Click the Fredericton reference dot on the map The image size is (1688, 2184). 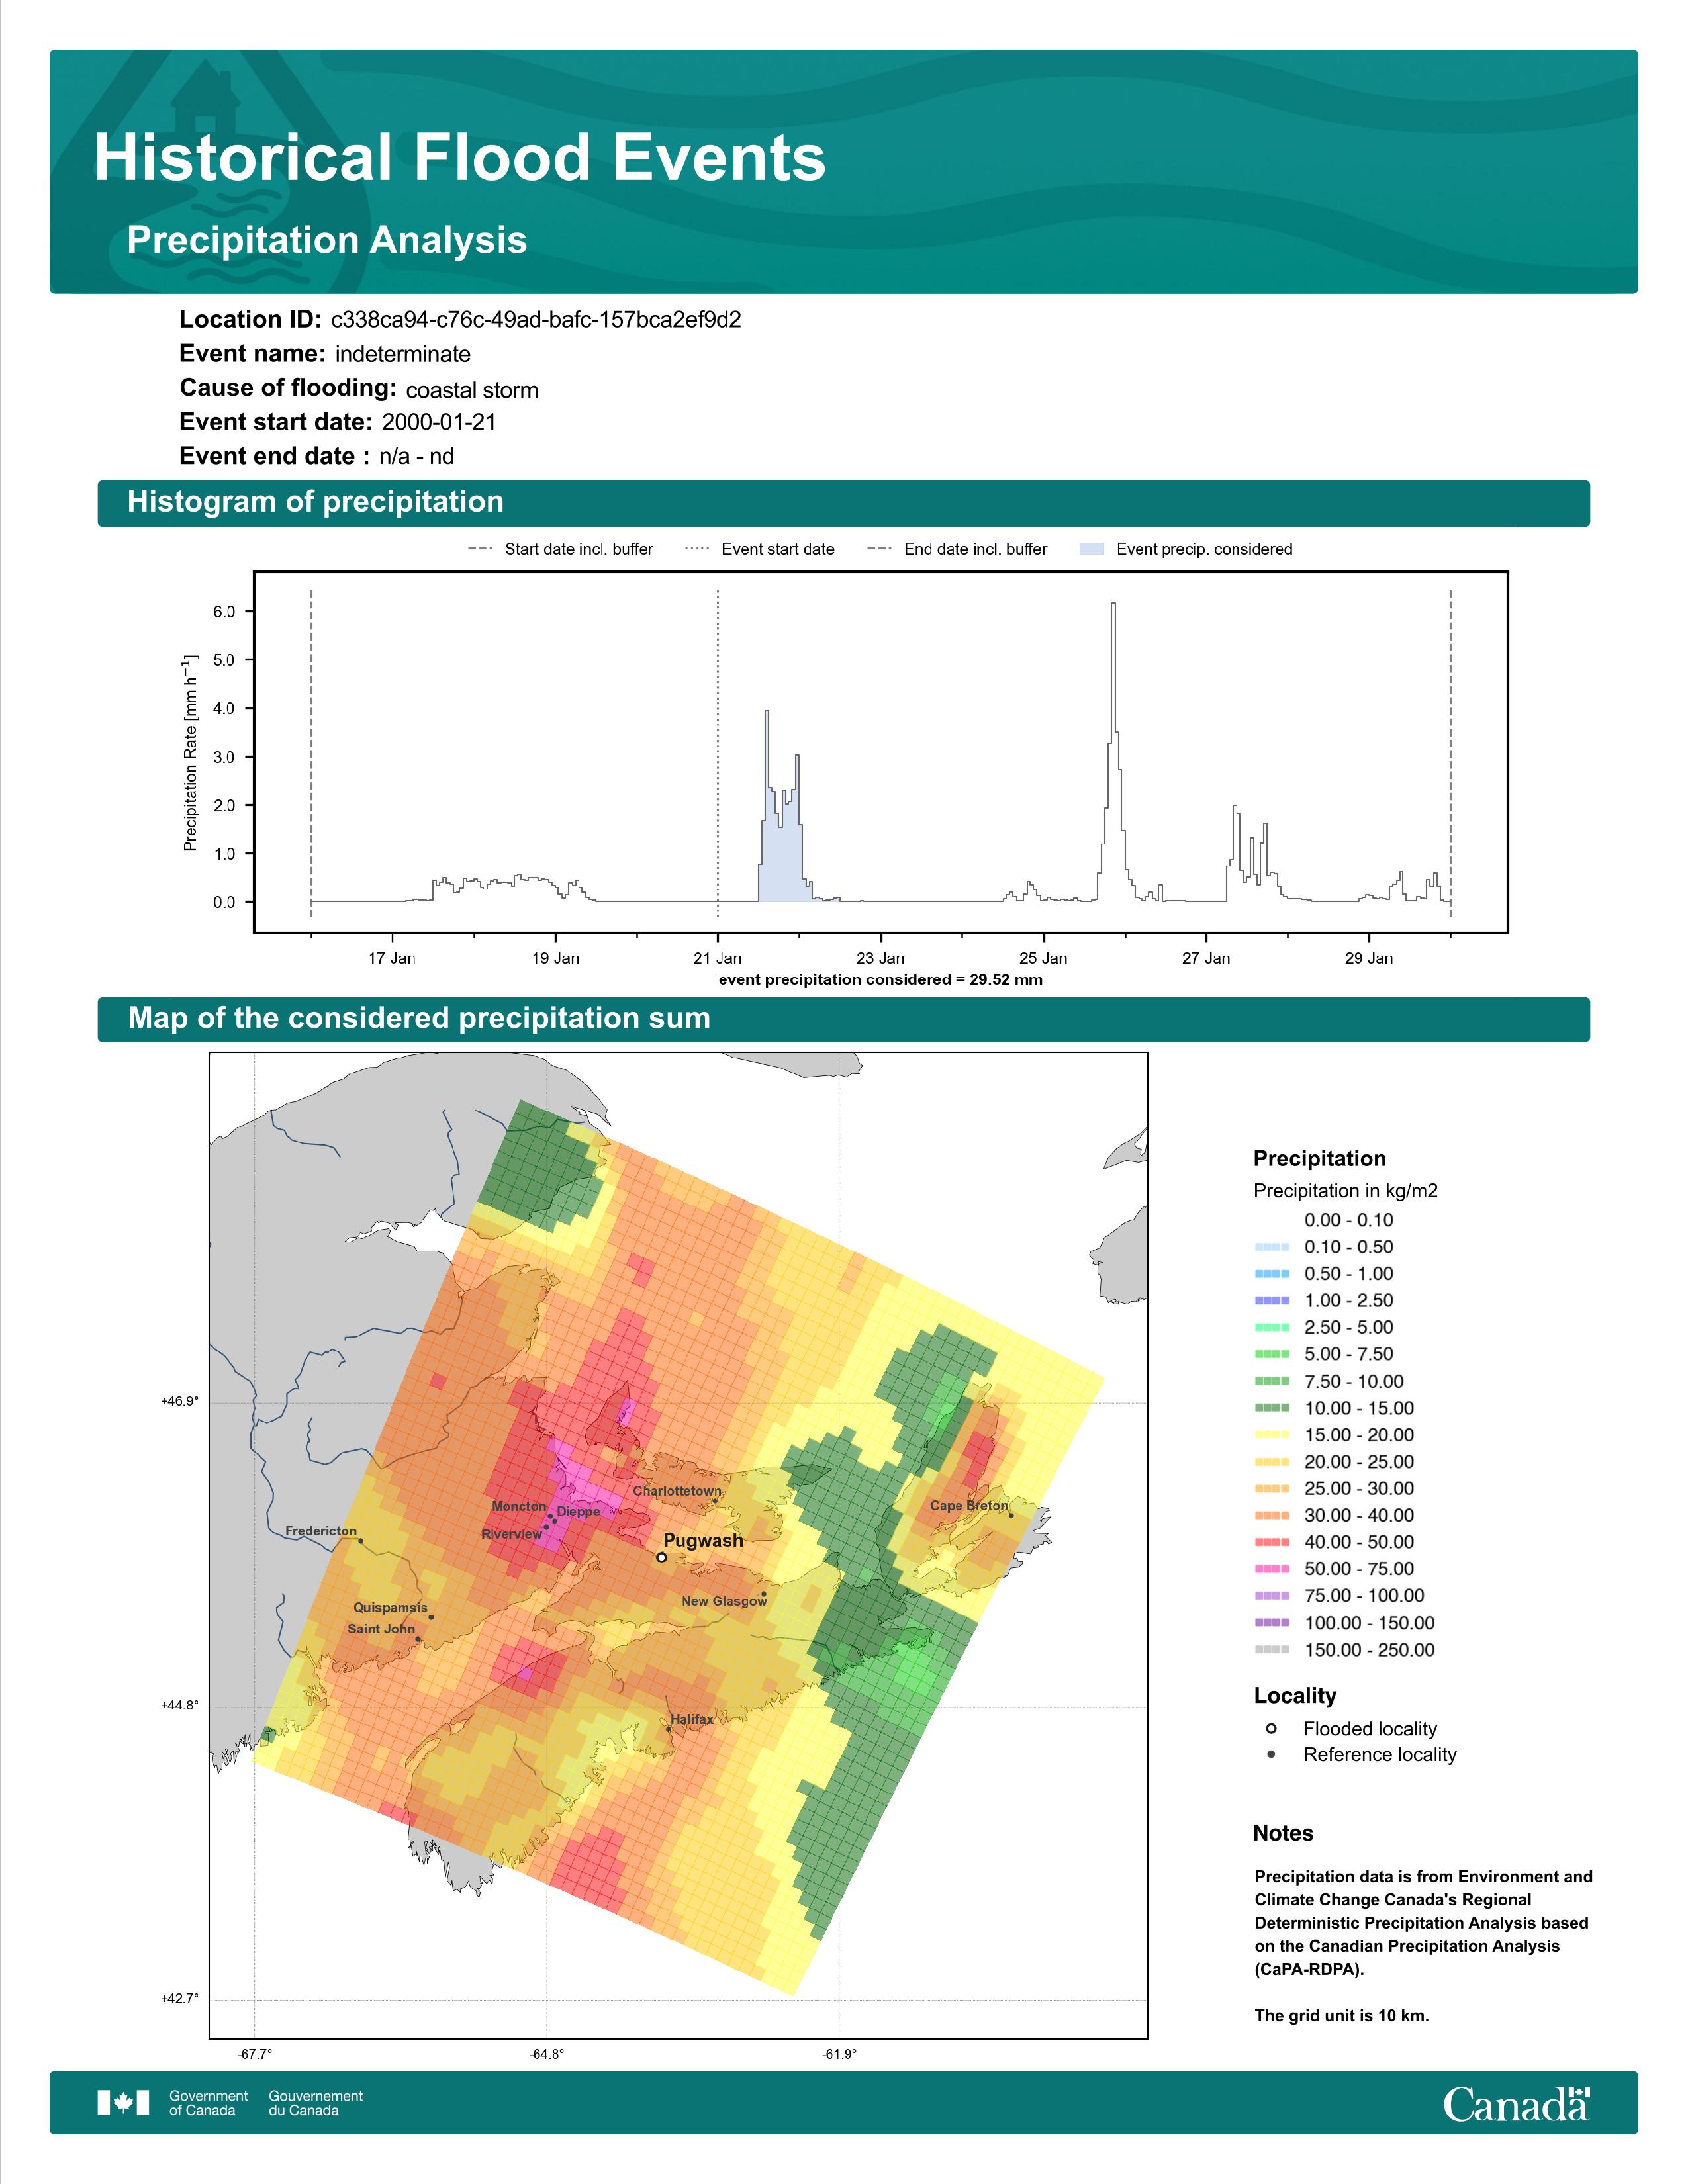pos(361,1541)
